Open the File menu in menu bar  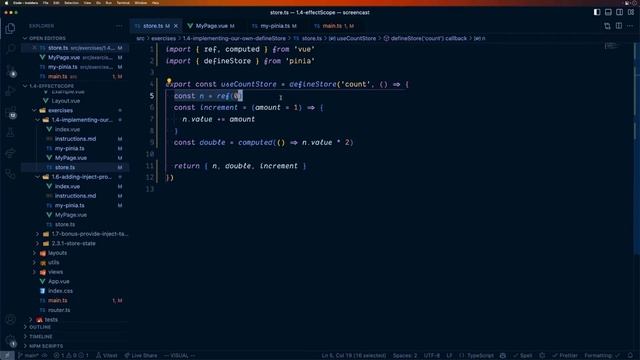(46, 3)
